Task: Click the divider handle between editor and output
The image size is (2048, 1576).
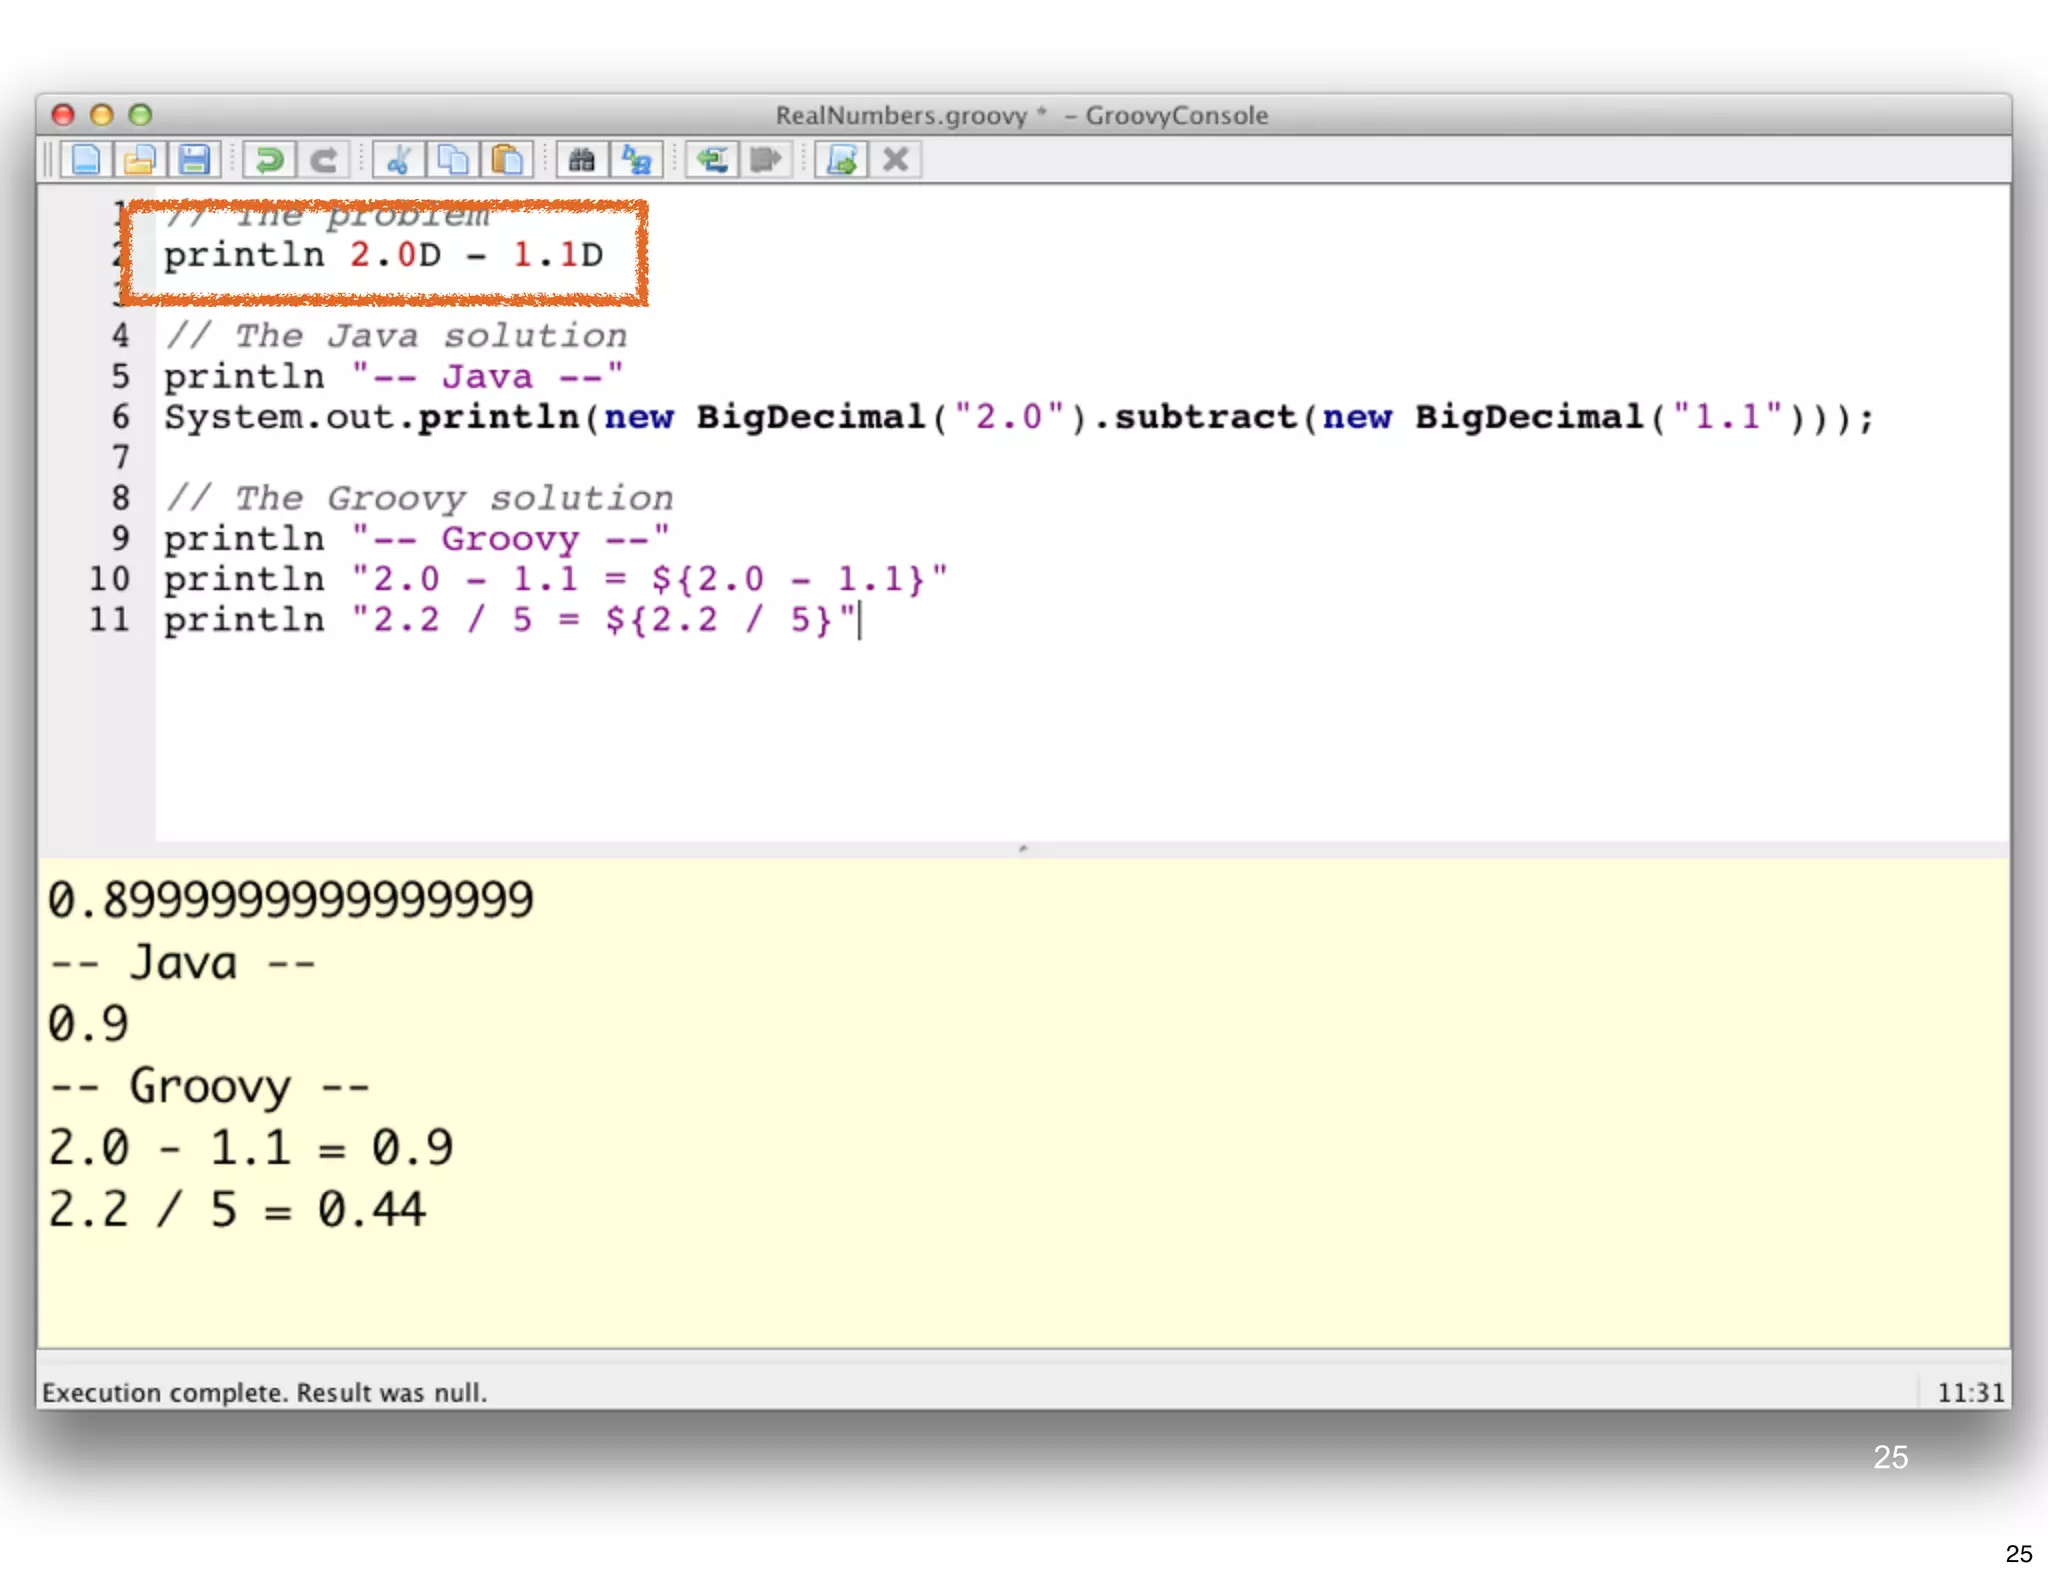Action: coord(1023,849)
